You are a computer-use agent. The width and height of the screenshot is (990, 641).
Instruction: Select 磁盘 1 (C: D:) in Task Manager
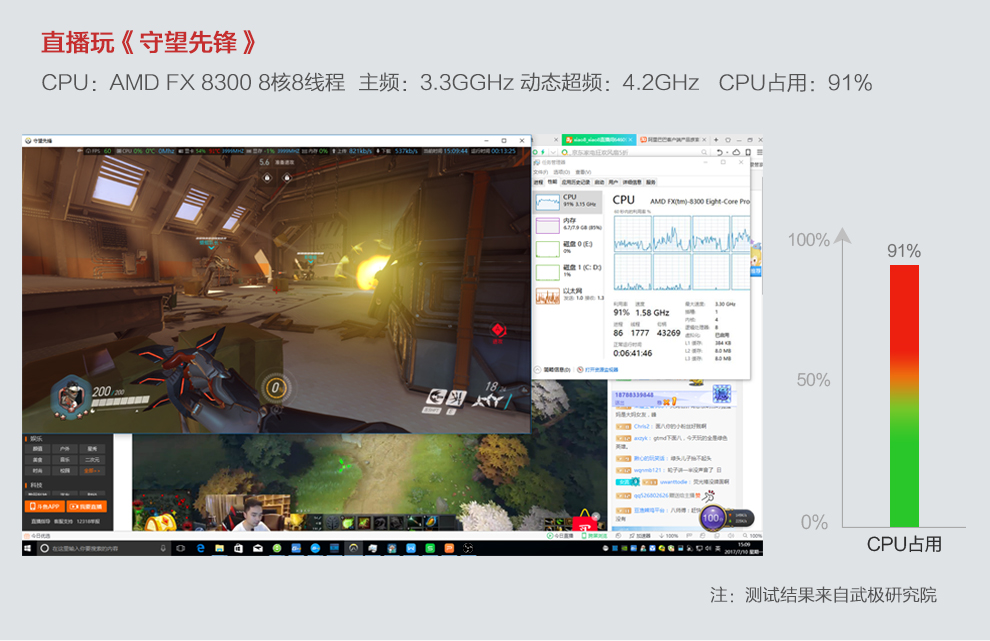coord(567,272)
